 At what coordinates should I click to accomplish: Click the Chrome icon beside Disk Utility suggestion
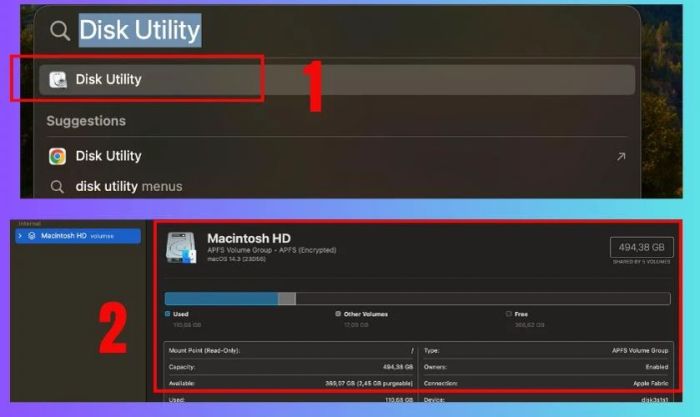click(58, 156)
